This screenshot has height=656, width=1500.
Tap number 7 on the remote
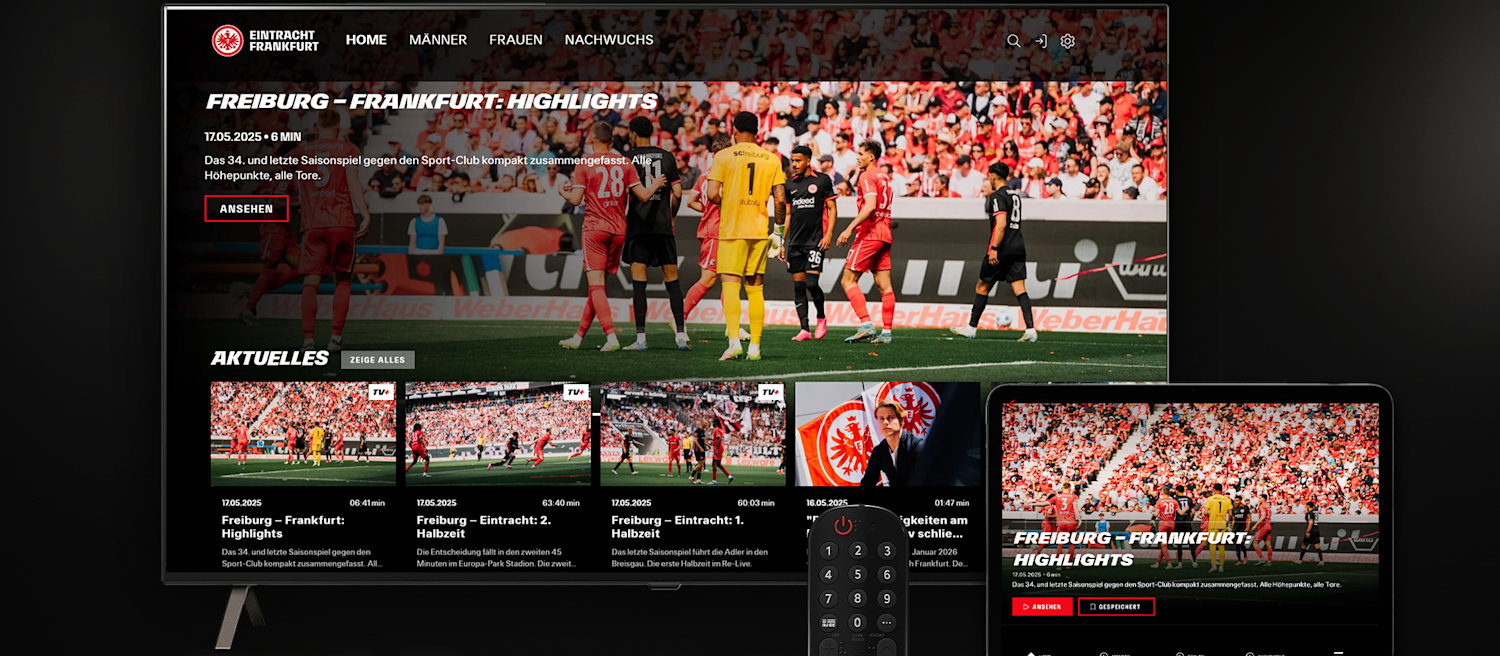pyautogui.click(x=828, y=599)
